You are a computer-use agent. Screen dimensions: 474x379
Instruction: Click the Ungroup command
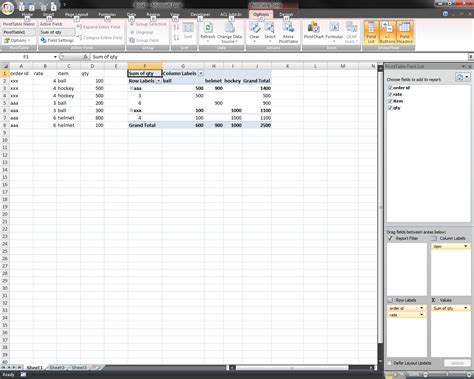coord(142,32)
